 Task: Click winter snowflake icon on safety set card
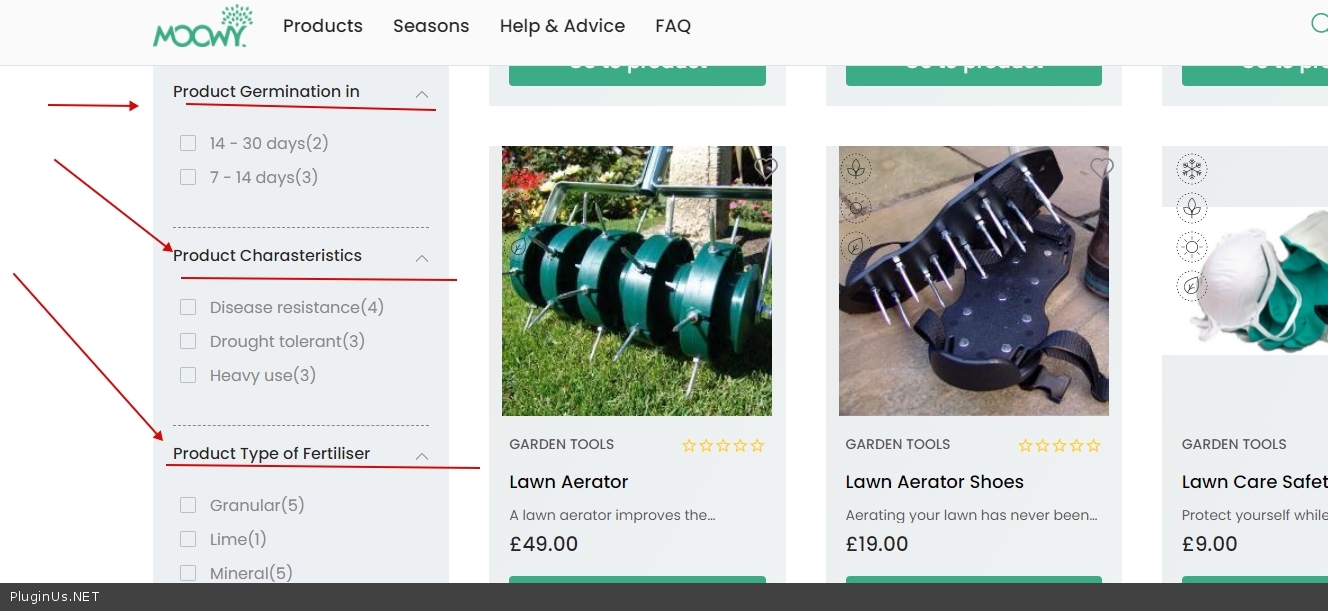pos(1192,169)
